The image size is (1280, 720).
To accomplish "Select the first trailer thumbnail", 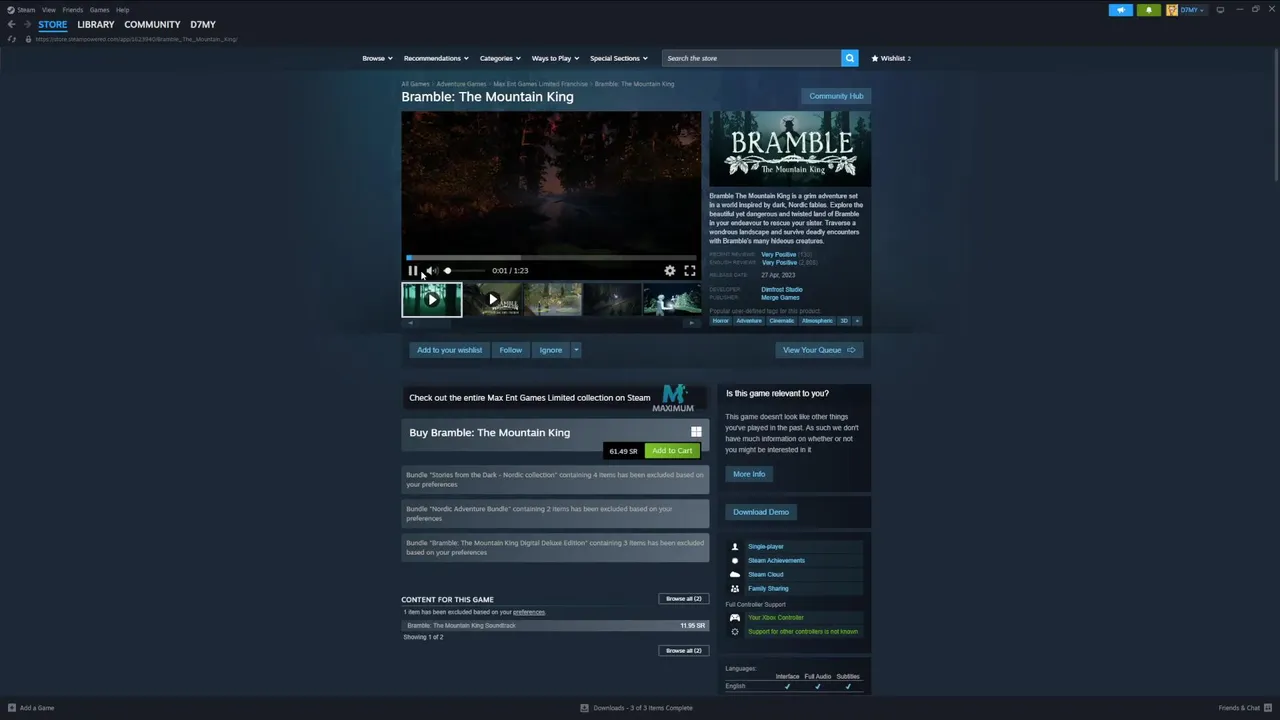I will (432, 299).
